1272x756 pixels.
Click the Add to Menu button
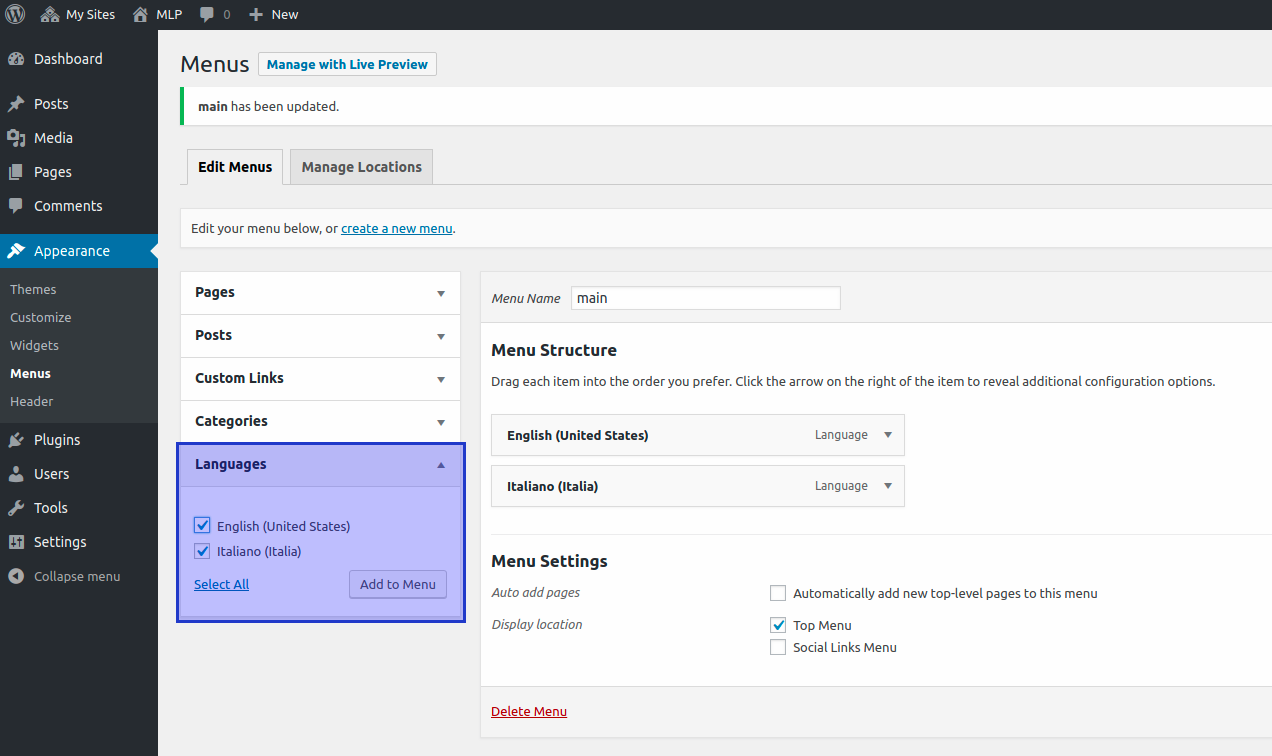pyautogui.click(x=397, y=584)
